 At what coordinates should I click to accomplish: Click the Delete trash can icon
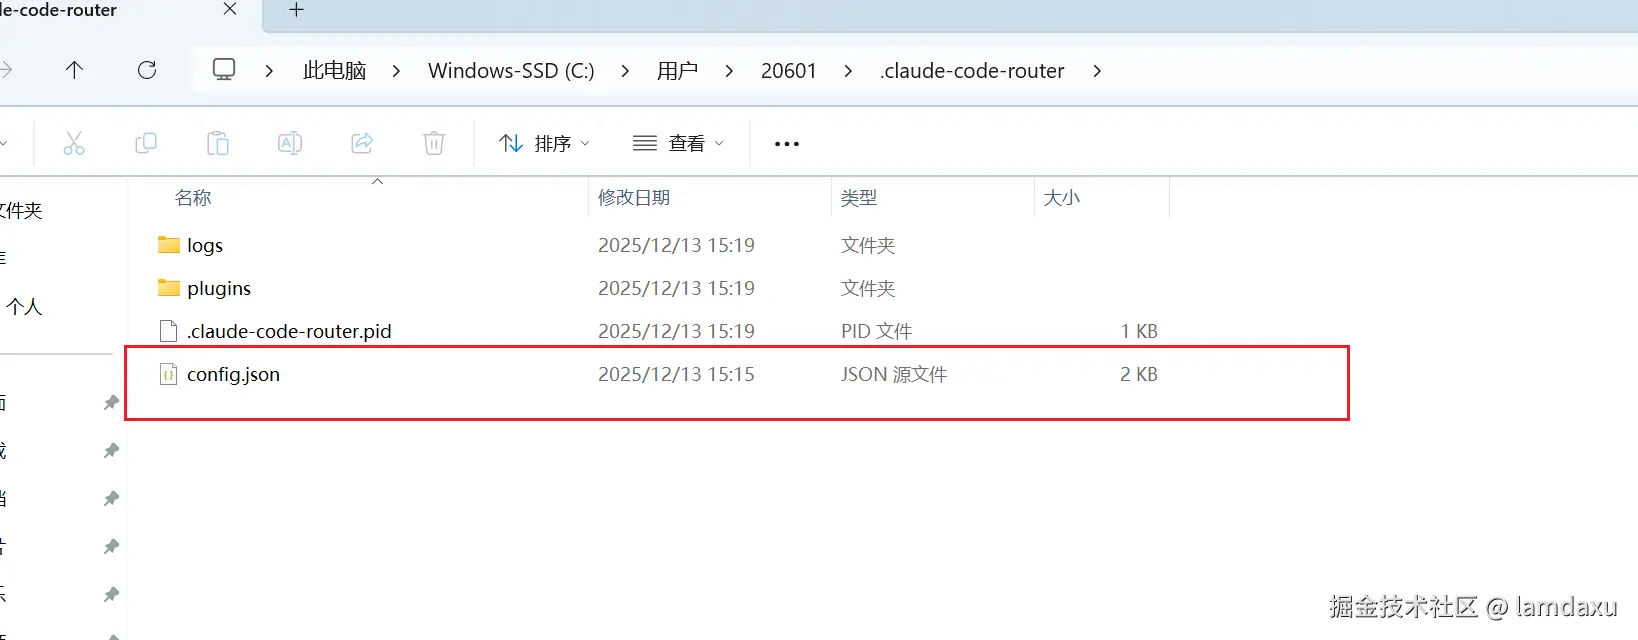[x=434, y=143]
